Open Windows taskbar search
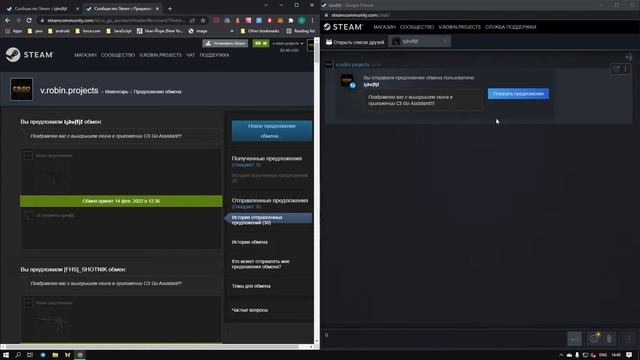640x360 pixels. pos(18,355)
